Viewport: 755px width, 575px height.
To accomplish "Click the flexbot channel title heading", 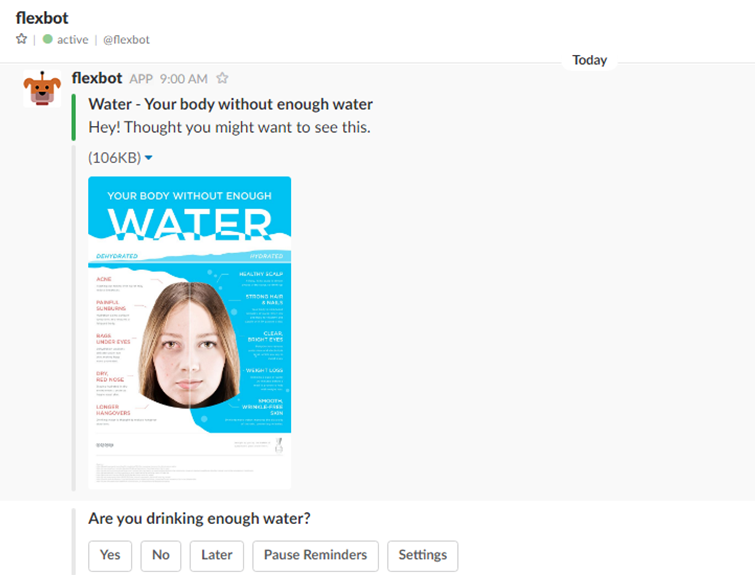I will coord(42,18).
